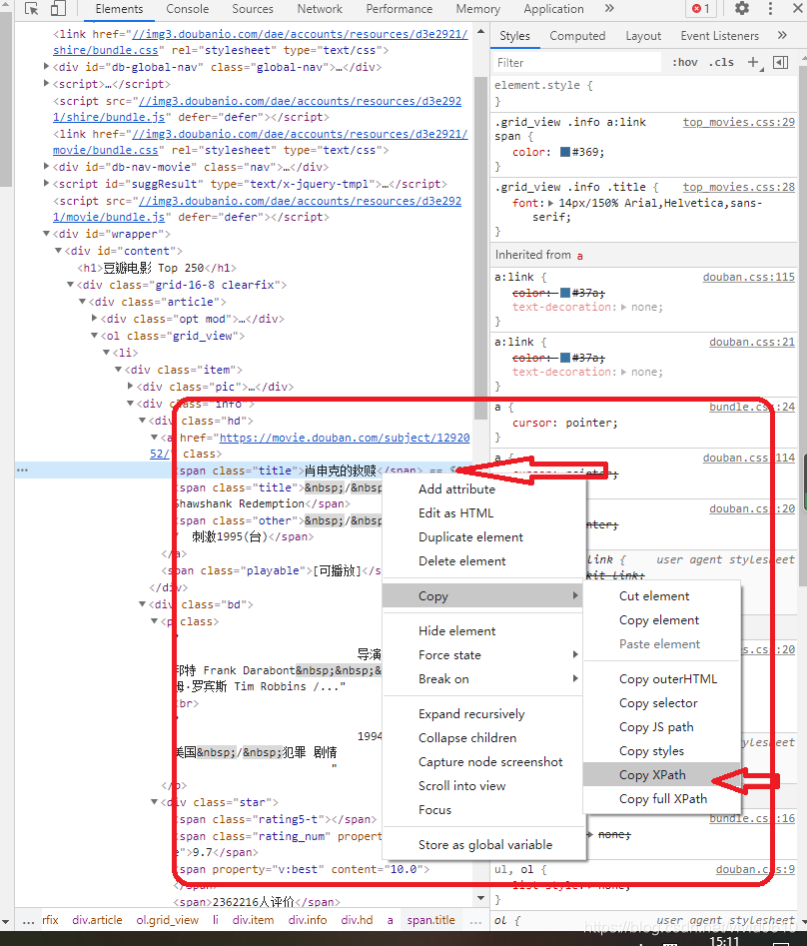Select div.article in breadcrumb bar
The image size is (807, 946).
pyautogui.click(x=97, y=920)
